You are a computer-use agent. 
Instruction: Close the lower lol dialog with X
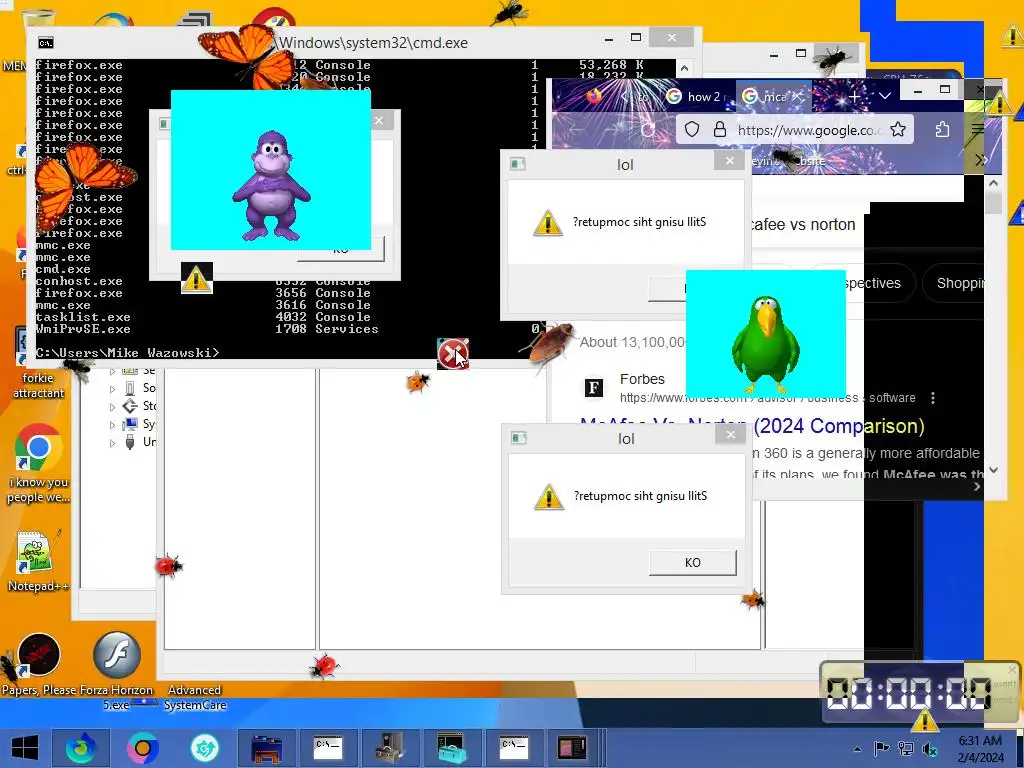[x=731, y=434]
